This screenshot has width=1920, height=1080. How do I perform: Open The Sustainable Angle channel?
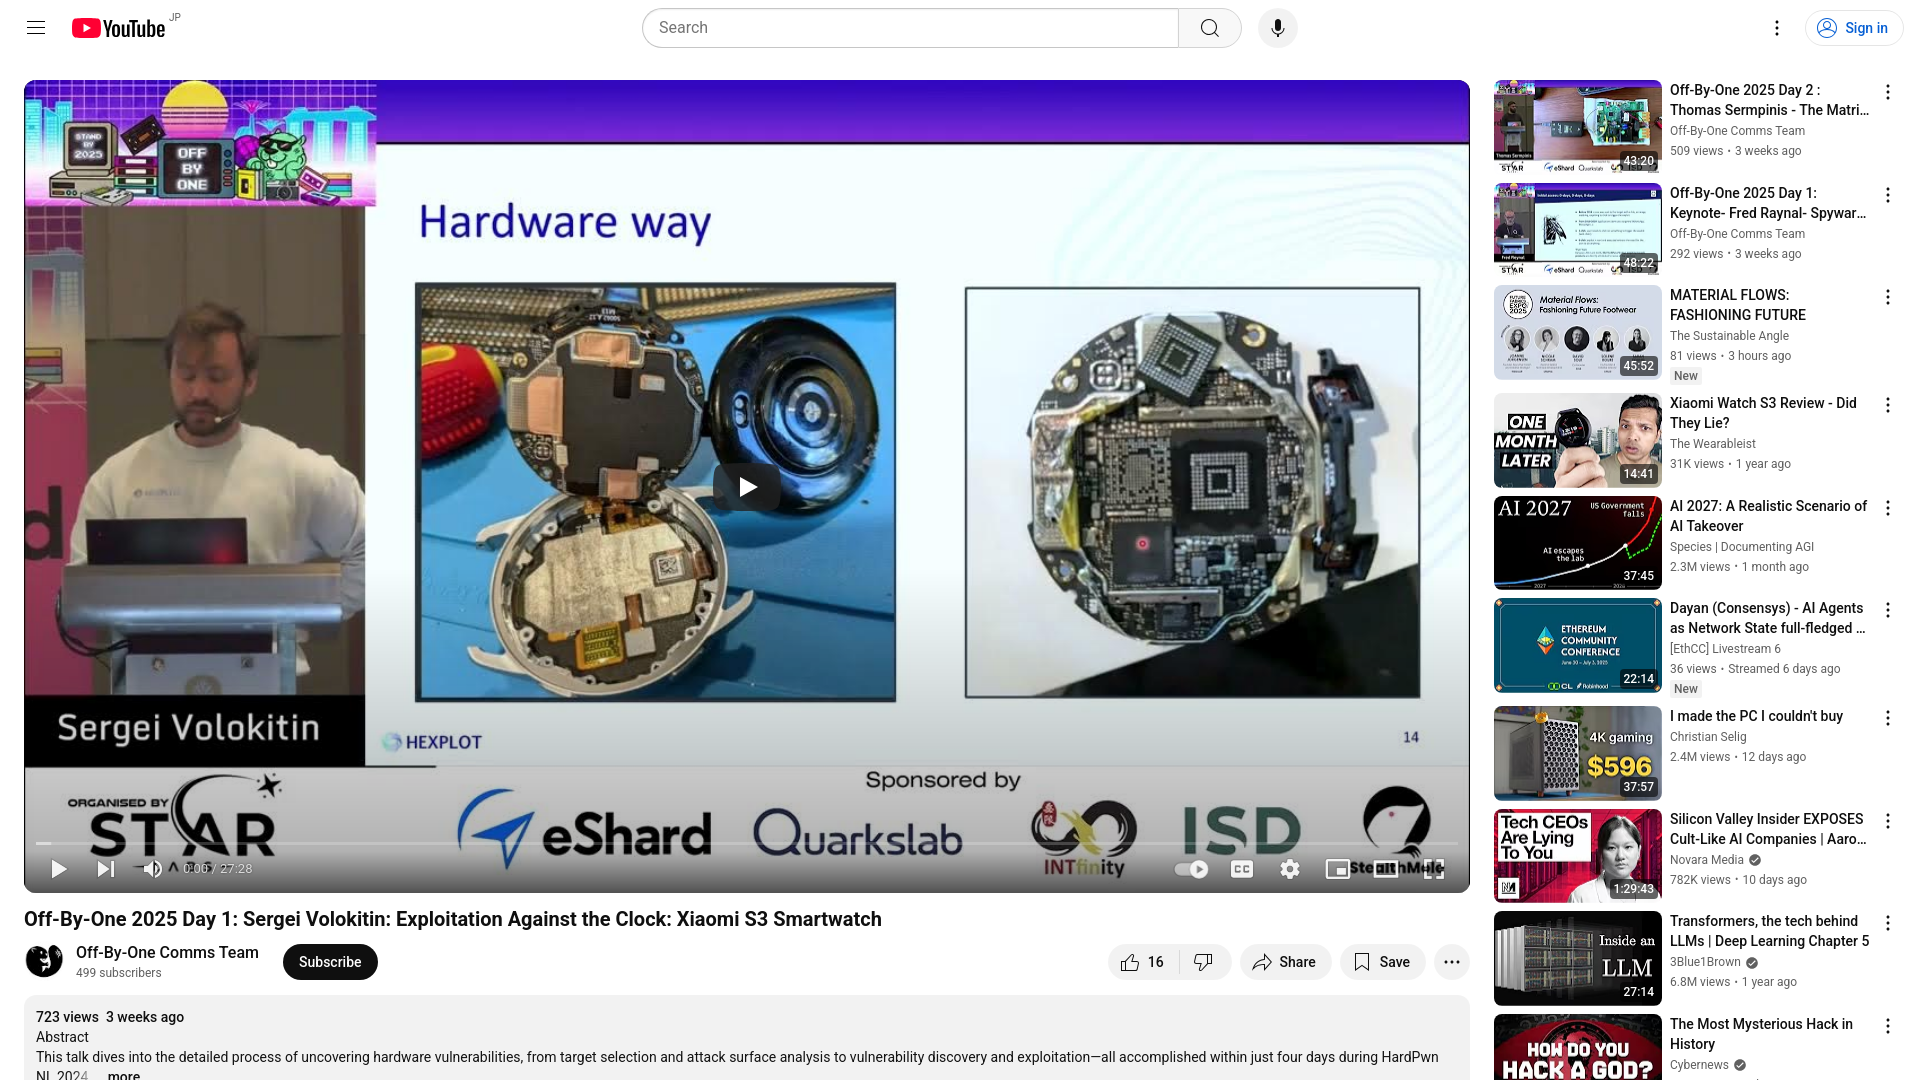pos(1729,336)
